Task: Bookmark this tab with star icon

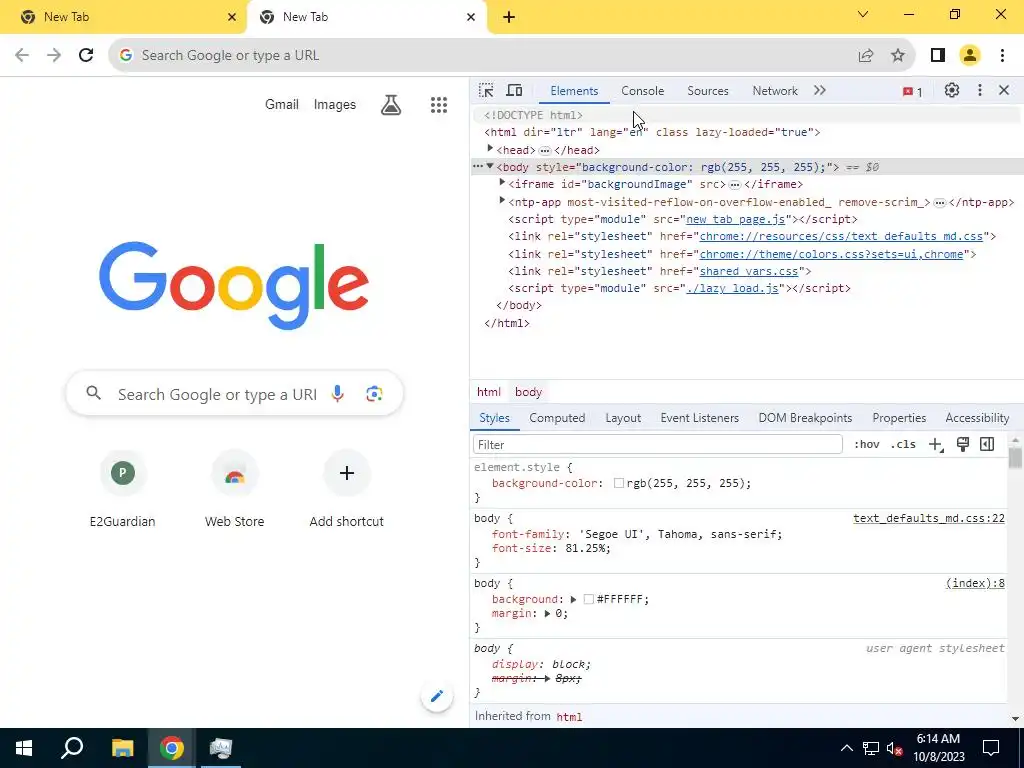Action: [898, 56]
